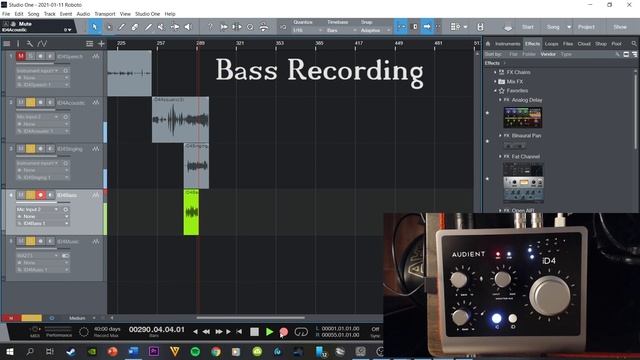Click the wrench options icon
The width and height of the screenshot is (640, 360).
(30, 44)
